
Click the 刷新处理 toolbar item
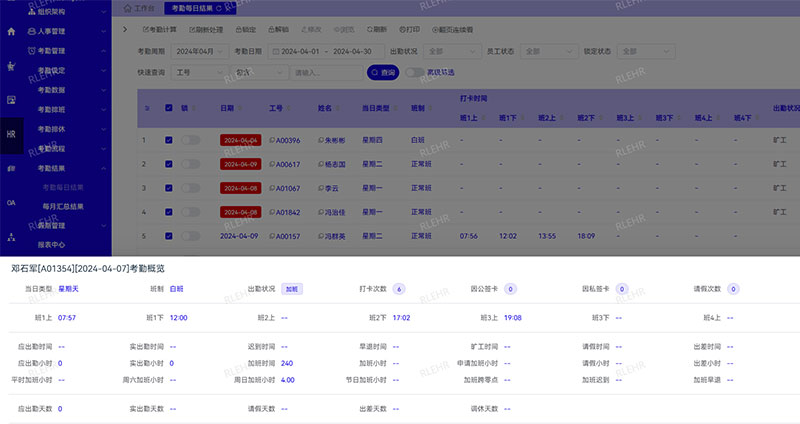pyautogui.click(x=206, y=30)
